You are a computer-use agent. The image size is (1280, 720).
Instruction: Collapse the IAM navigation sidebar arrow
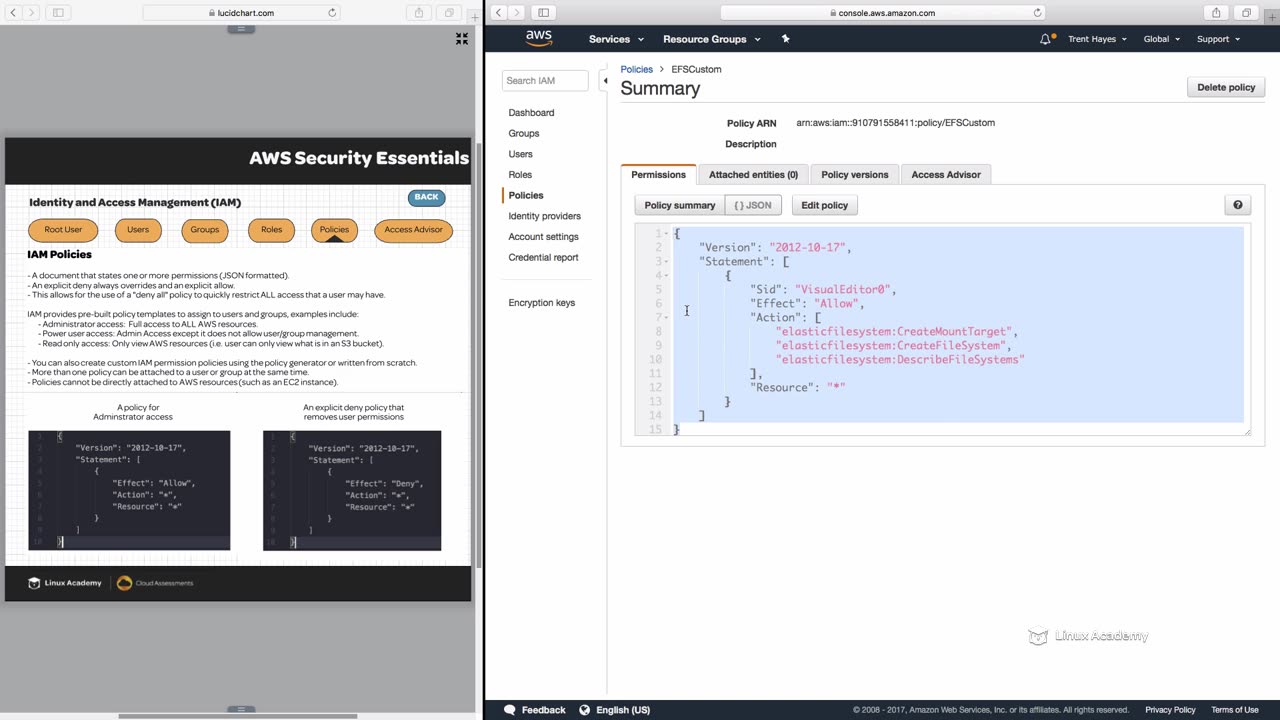click(x=604, y=80)
